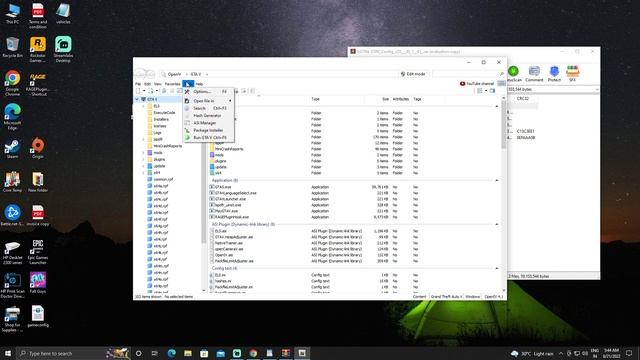640x360 pixels.
Task: Collapse the Config text (4) group
Action: click(x=497, y=268)
